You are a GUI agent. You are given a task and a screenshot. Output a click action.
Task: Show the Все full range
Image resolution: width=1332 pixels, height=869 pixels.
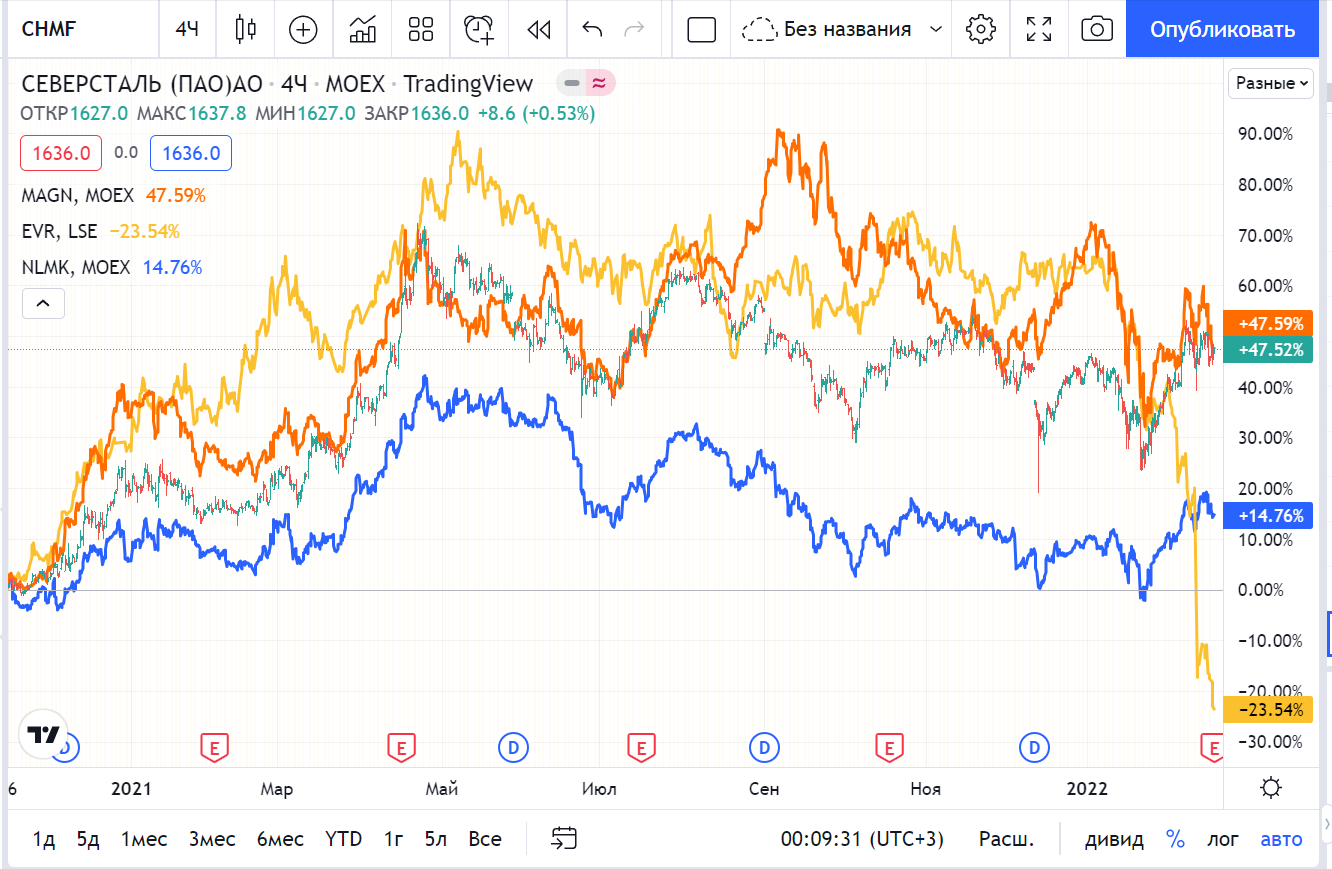pyautogui.click(x=485, y=839)
